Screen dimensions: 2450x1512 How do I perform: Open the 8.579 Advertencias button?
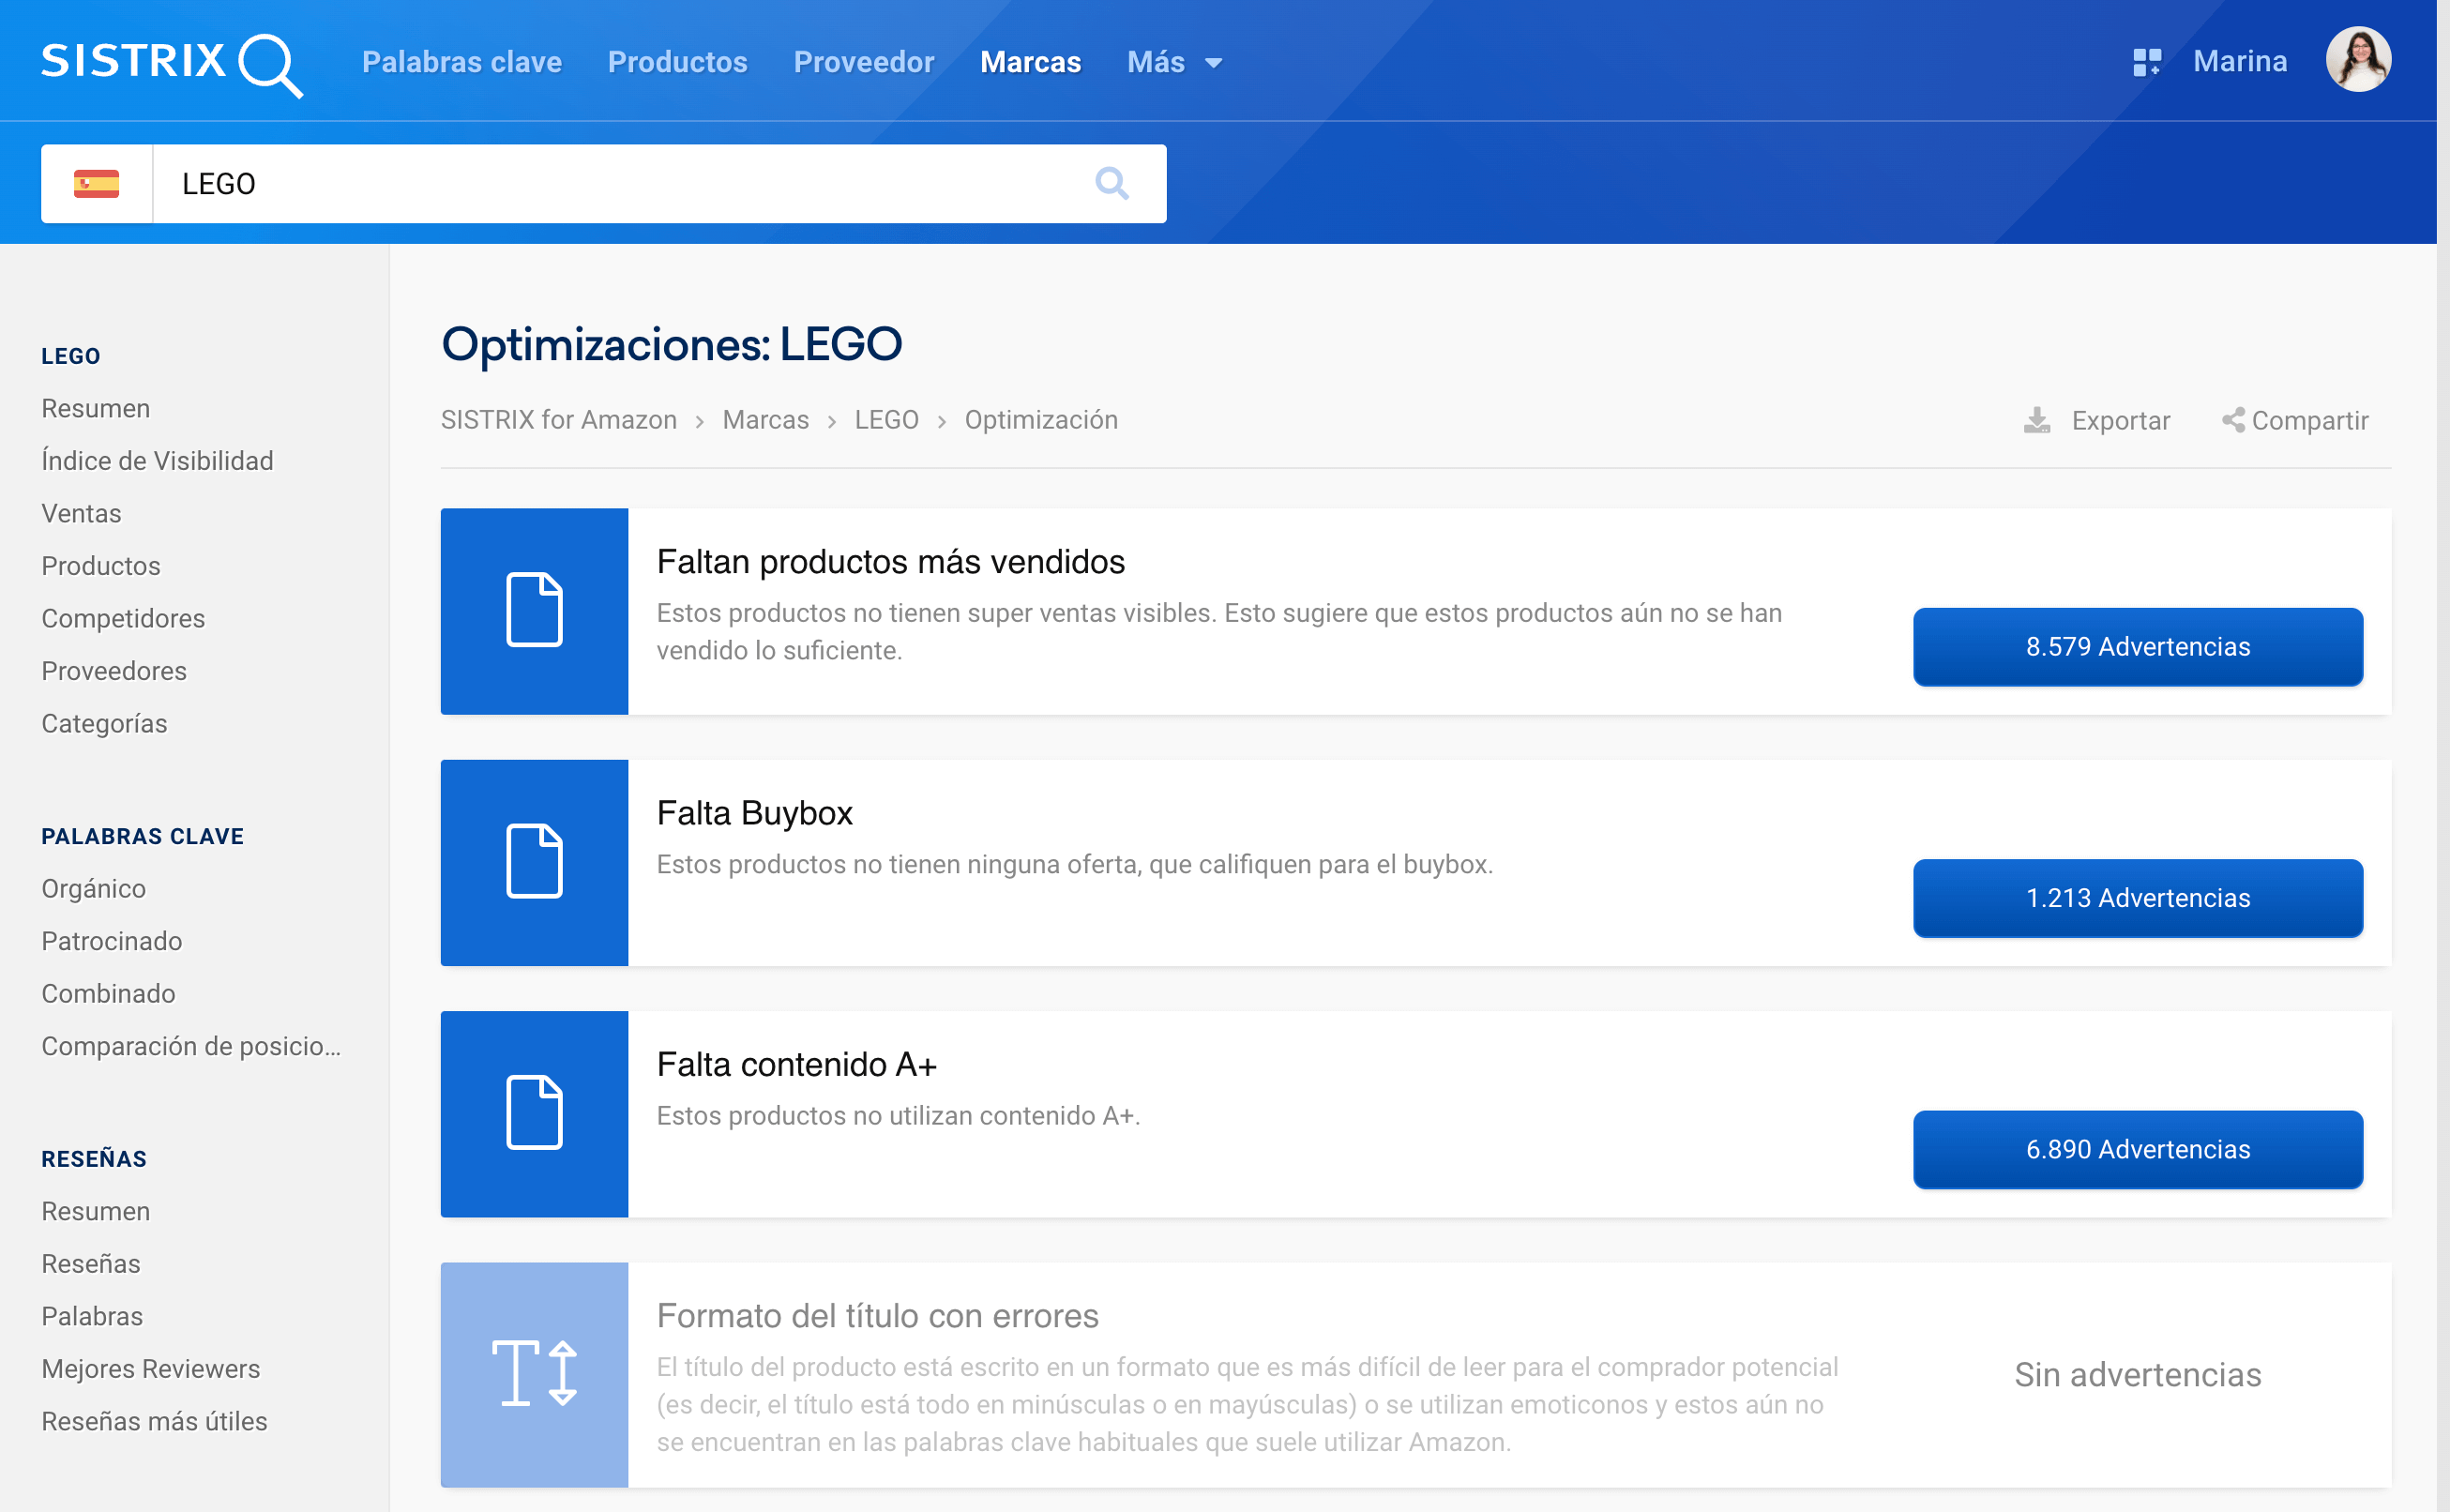[x=2137, y=646]
